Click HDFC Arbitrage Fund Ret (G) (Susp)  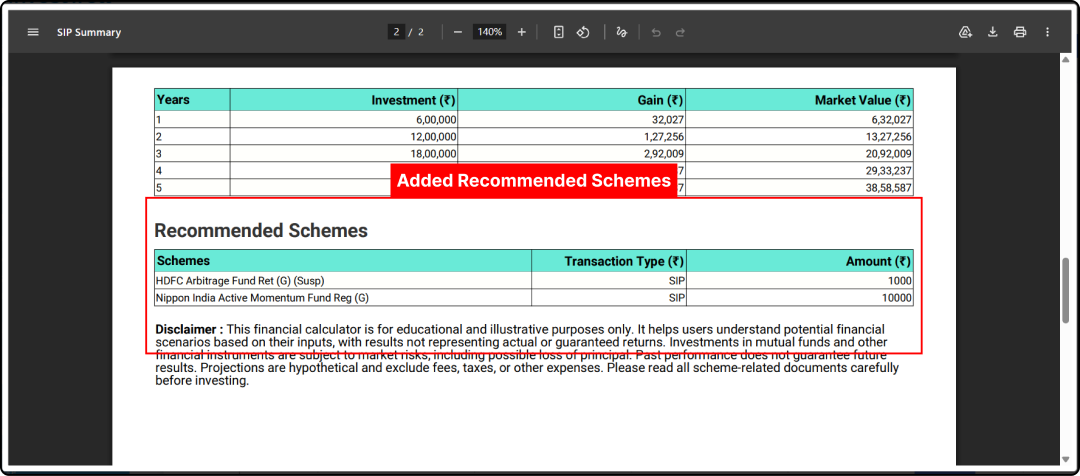click(x=343, y=280)
